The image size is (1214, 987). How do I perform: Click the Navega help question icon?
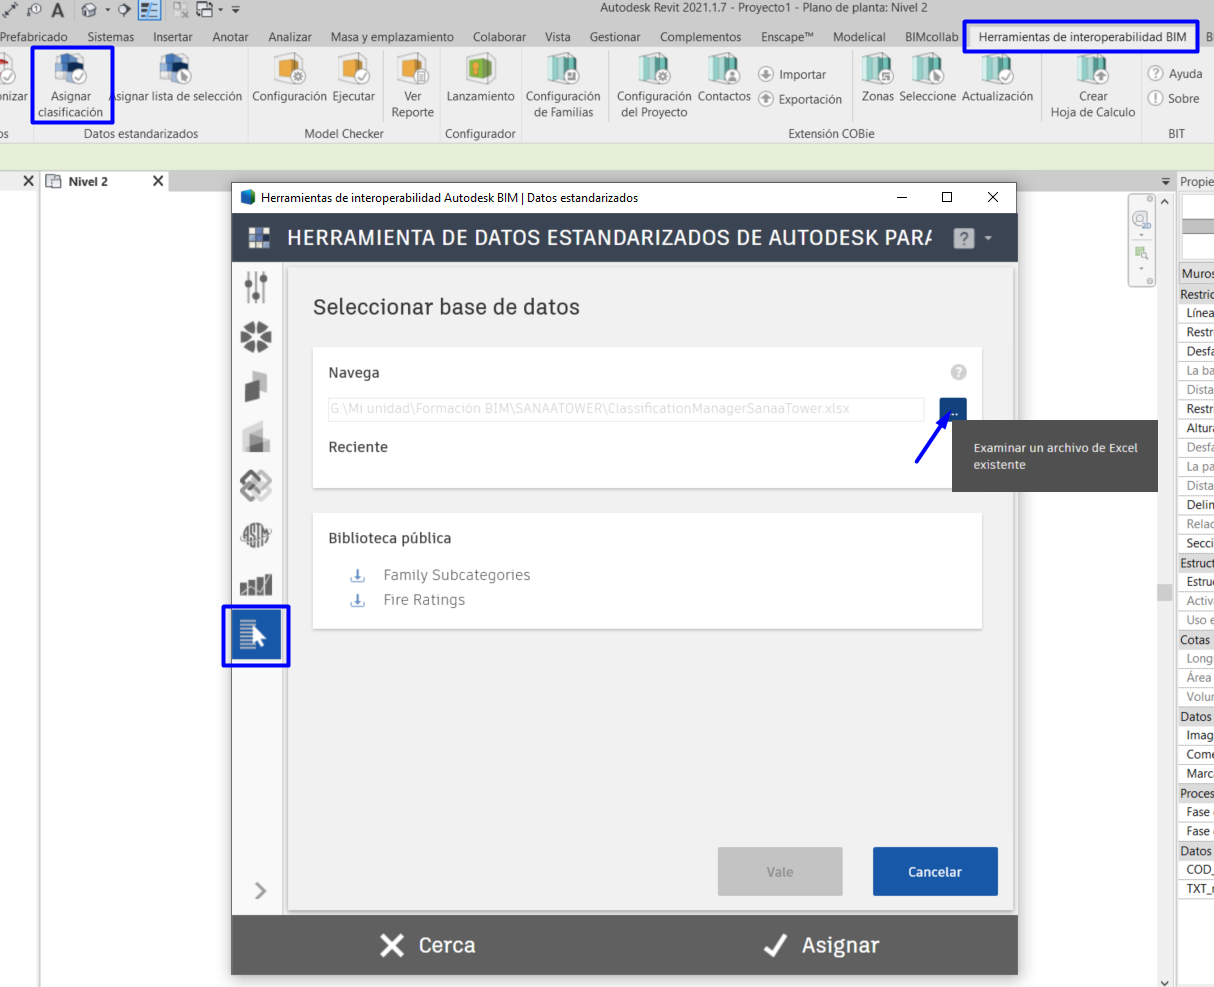[958, 372]
